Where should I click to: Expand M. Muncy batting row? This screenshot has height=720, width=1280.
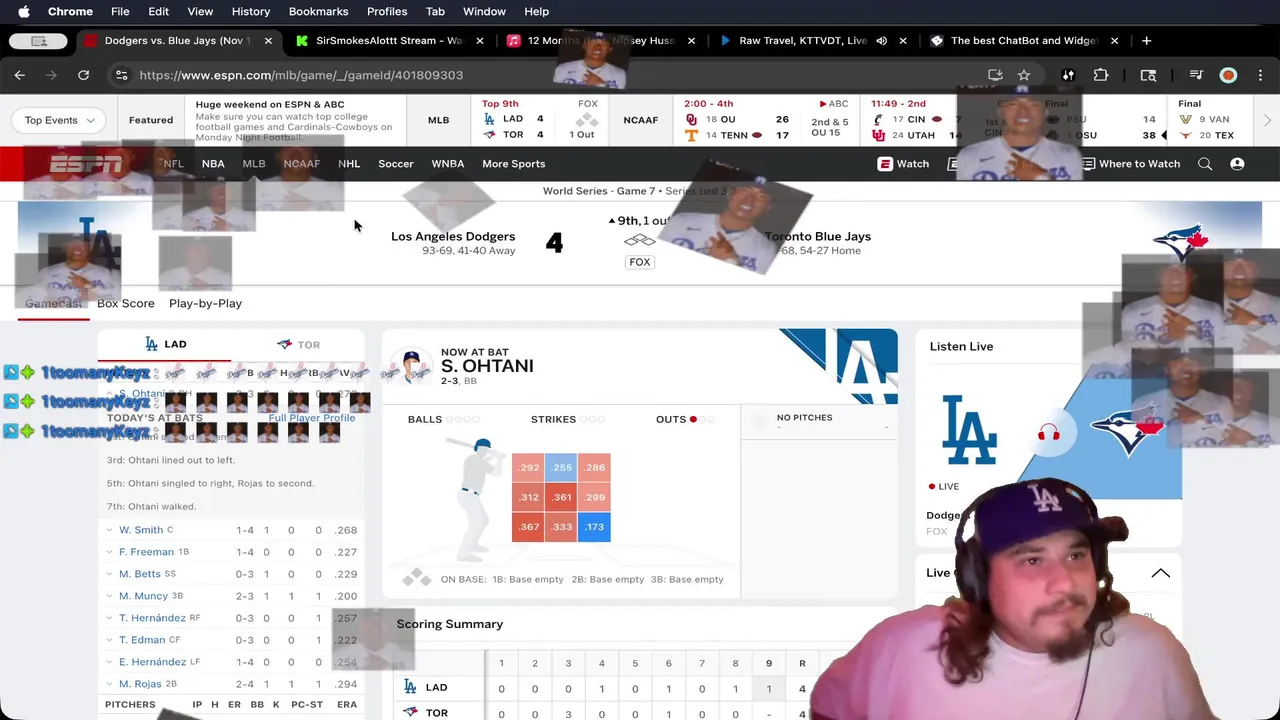[x=109, y=596]
